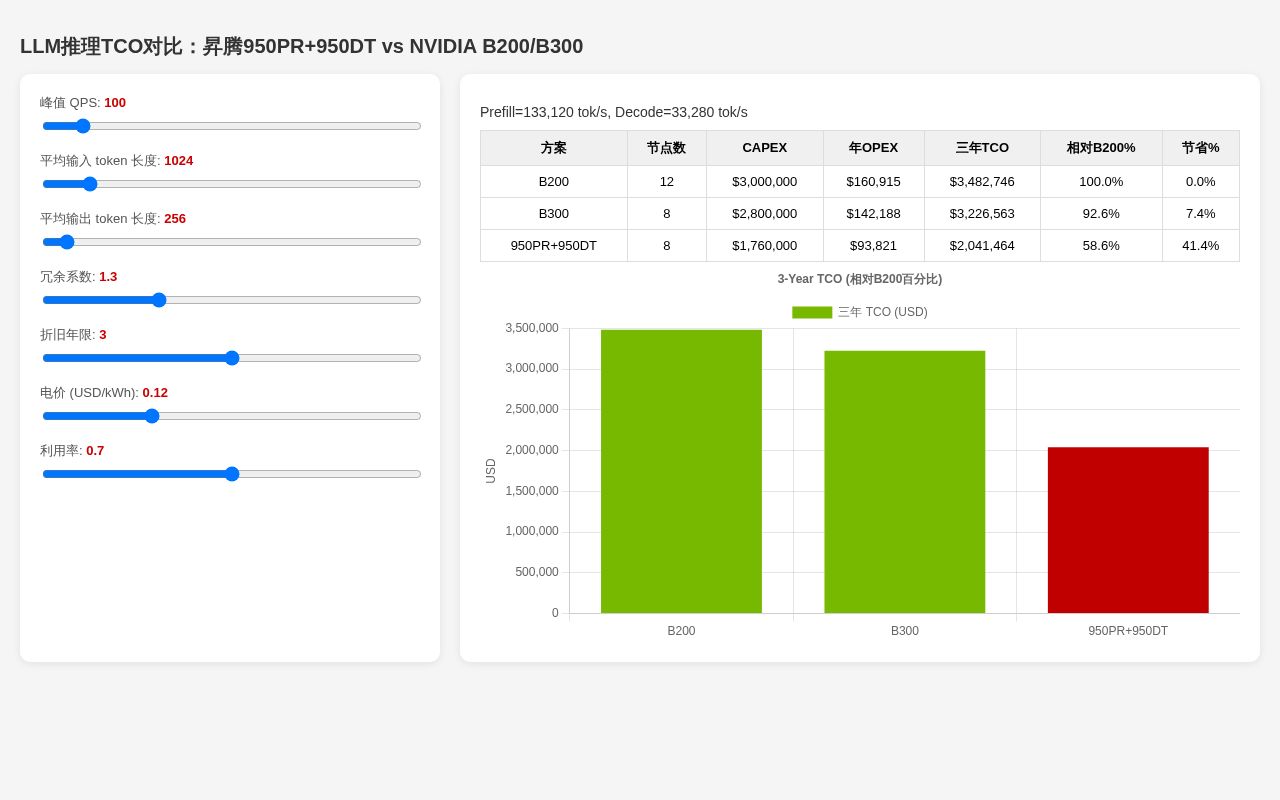Click the 2,000,000 y-axis tick label
The image size is (1280, 800).
click(532, 450)
